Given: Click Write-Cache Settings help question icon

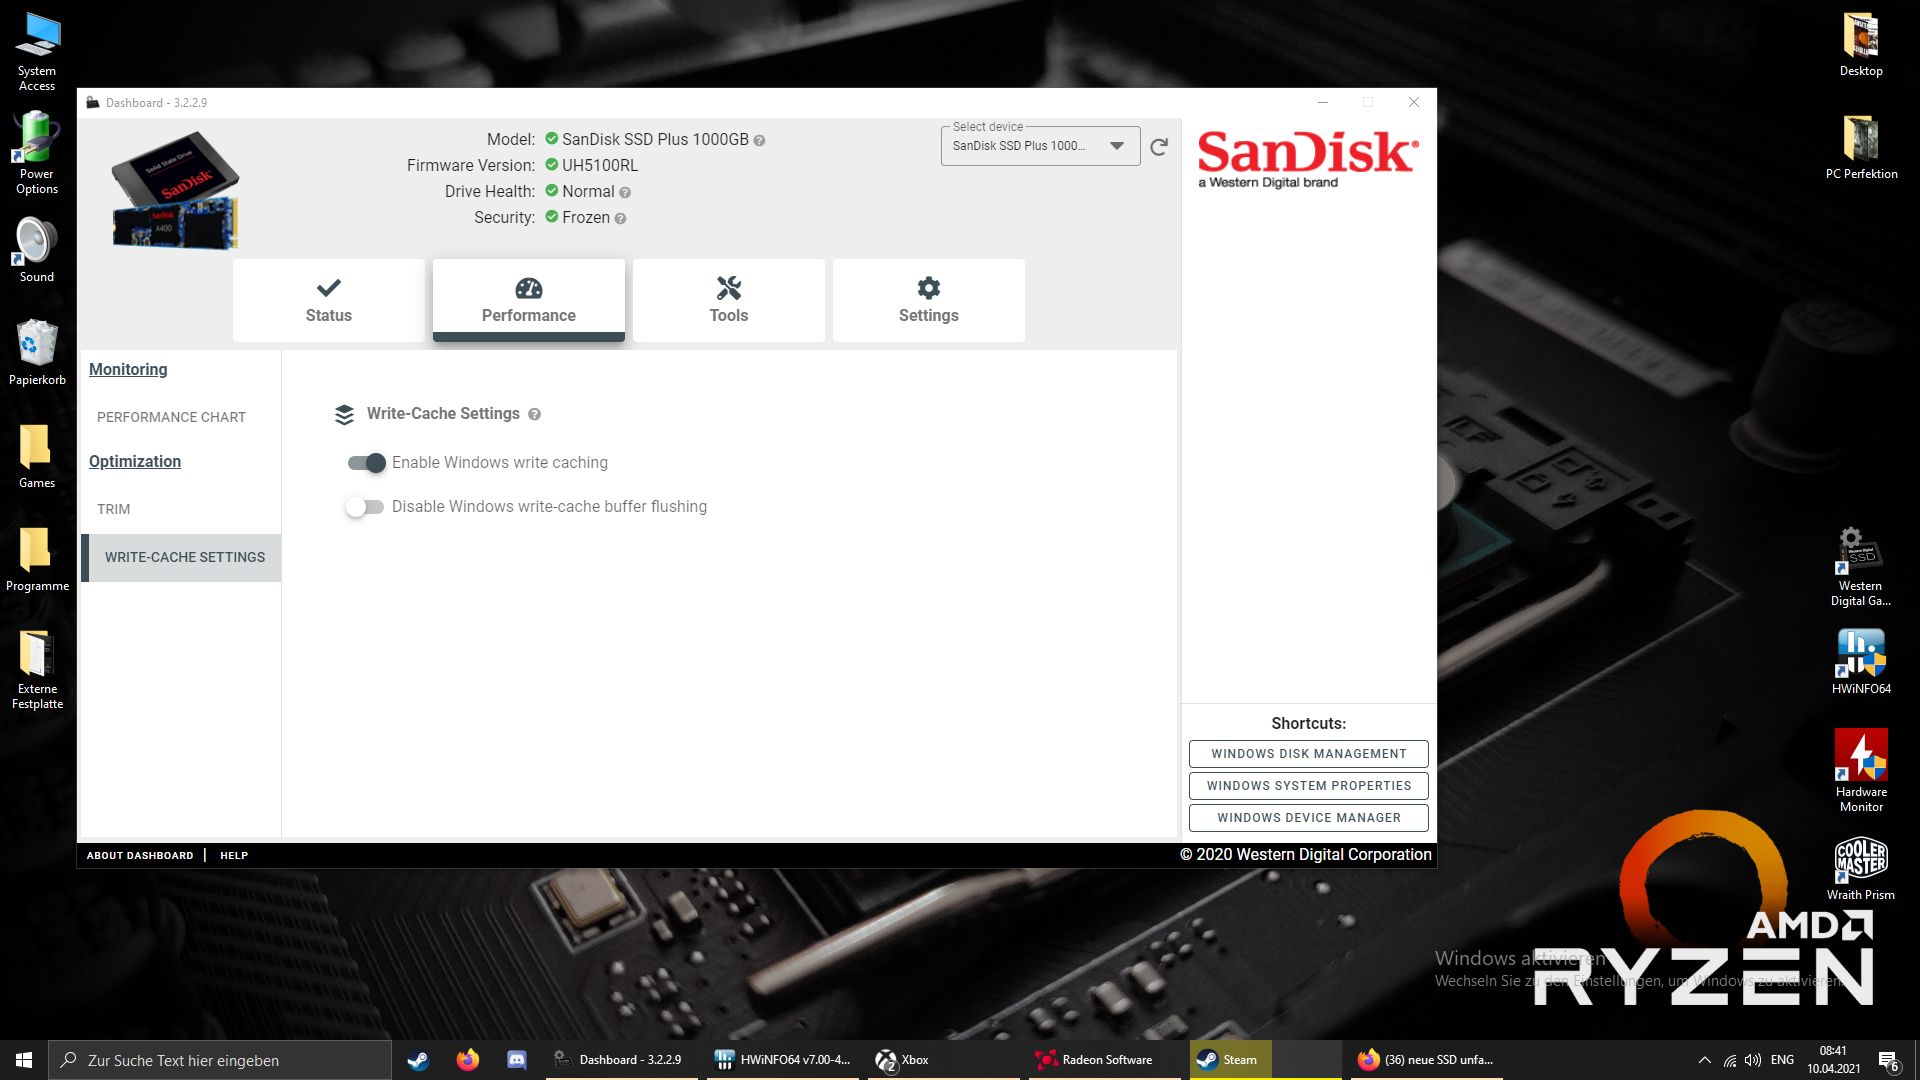Looking at the screenshot, I should point(534,415).
